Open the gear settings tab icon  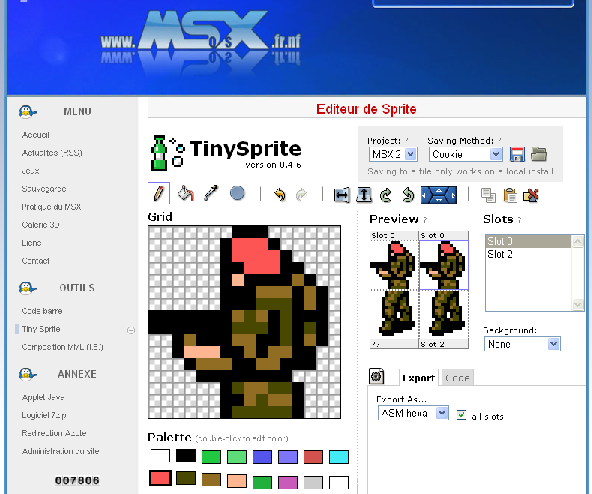[x=376, y=376]
